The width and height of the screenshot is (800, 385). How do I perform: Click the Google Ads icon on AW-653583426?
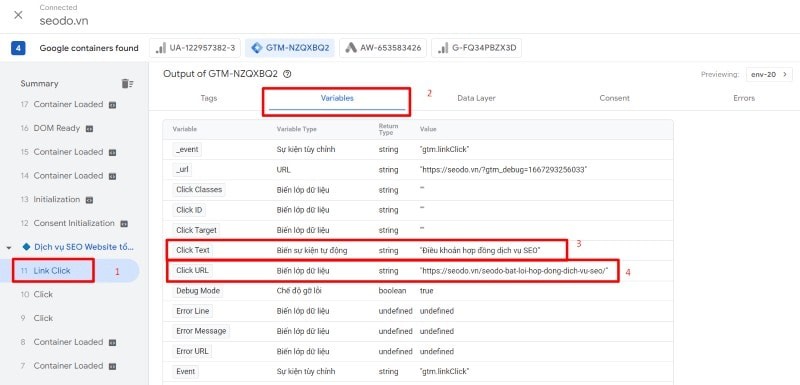click(351, 48)
